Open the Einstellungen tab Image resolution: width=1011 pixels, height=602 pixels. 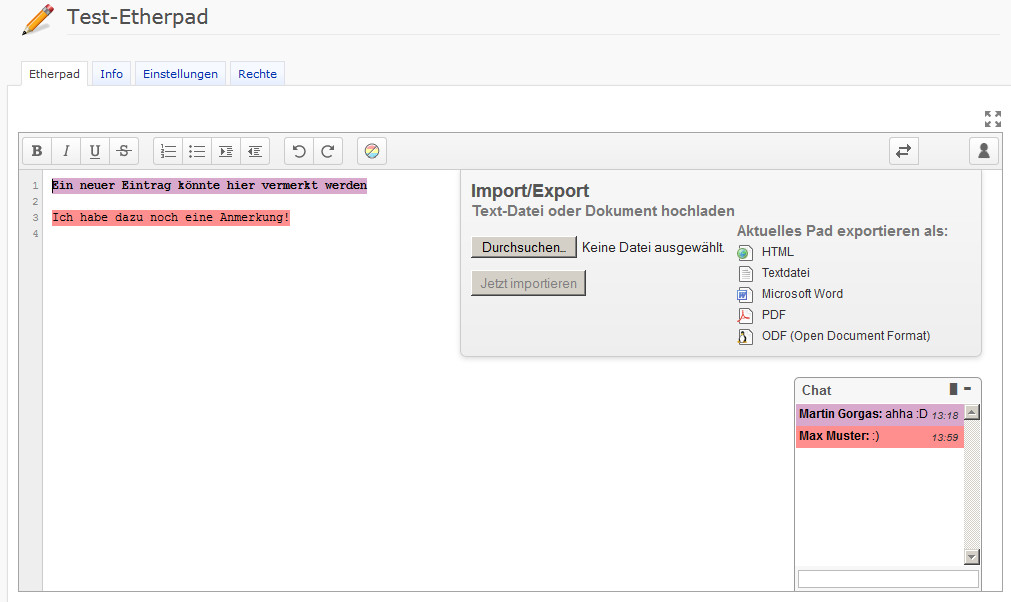tap(180, 74)
